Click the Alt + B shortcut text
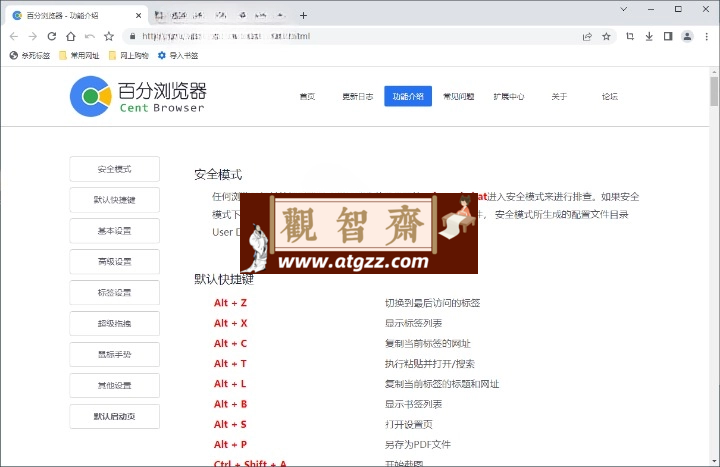Image resolution: width=720 pixels, height=467 pixels. [x=230, y=404]
